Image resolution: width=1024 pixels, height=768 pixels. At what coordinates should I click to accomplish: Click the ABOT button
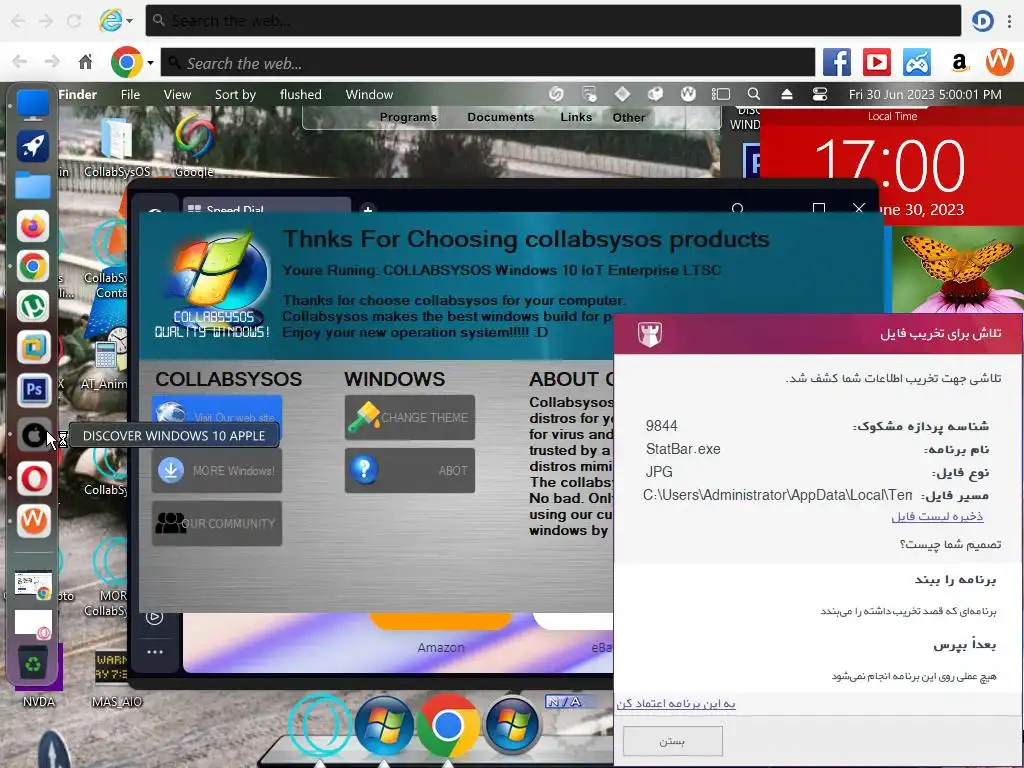click(x=409, y=470)
